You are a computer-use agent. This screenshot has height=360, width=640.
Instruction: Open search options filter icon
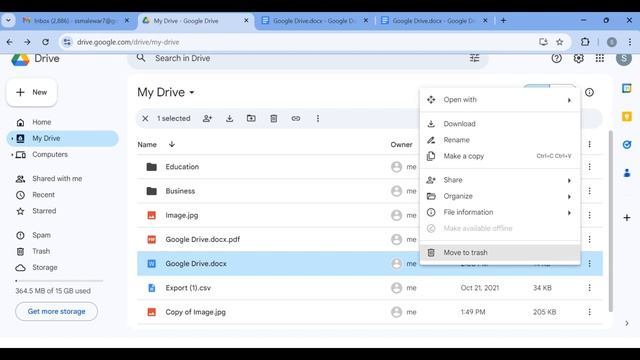(x=474, y=58)
